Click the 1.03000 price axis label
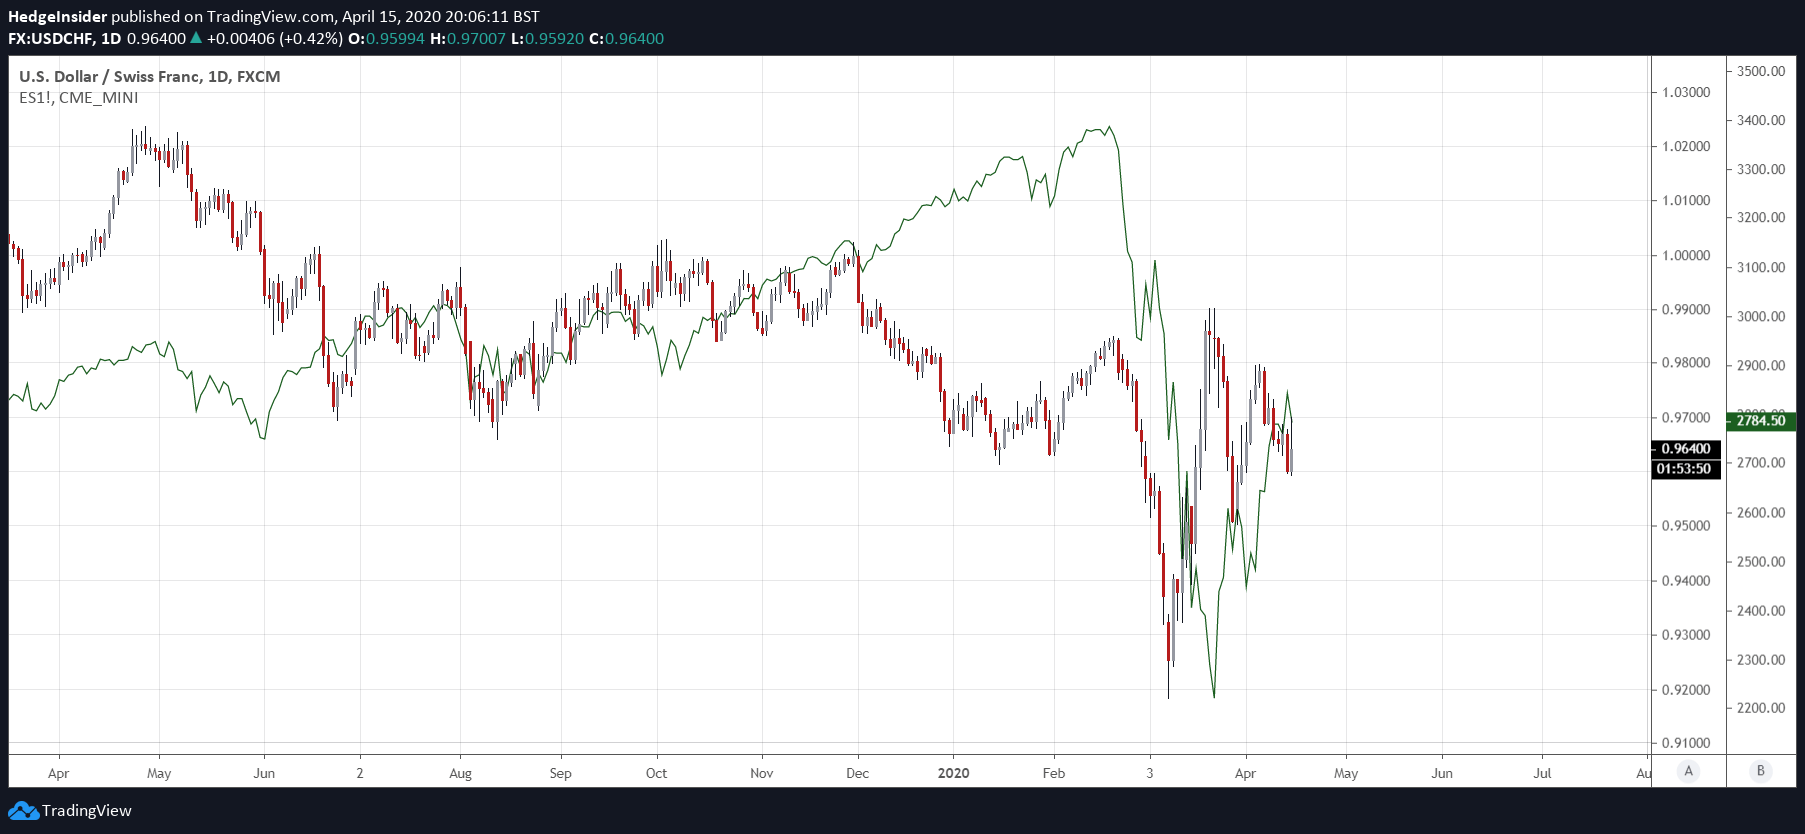 1686,92
